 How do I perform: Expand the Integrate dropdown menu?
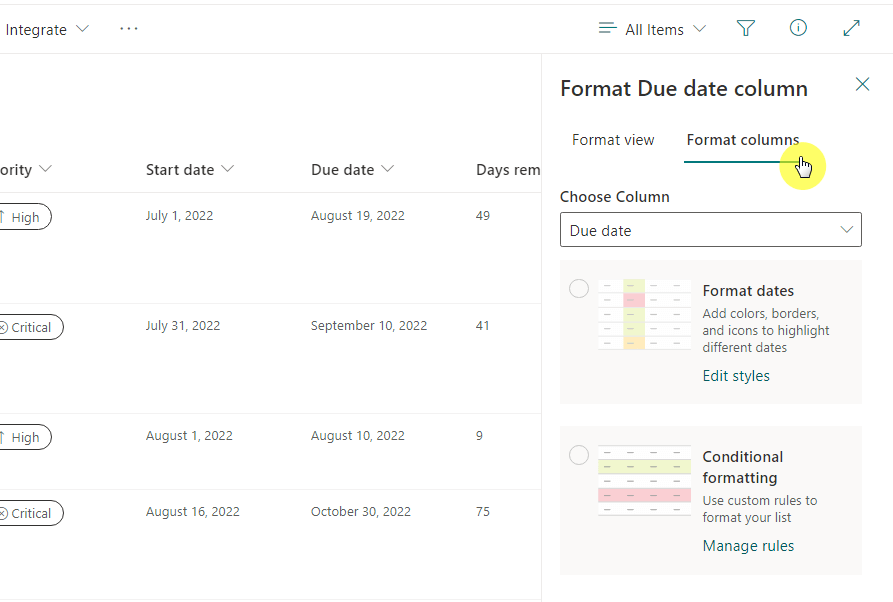(47, 29)
